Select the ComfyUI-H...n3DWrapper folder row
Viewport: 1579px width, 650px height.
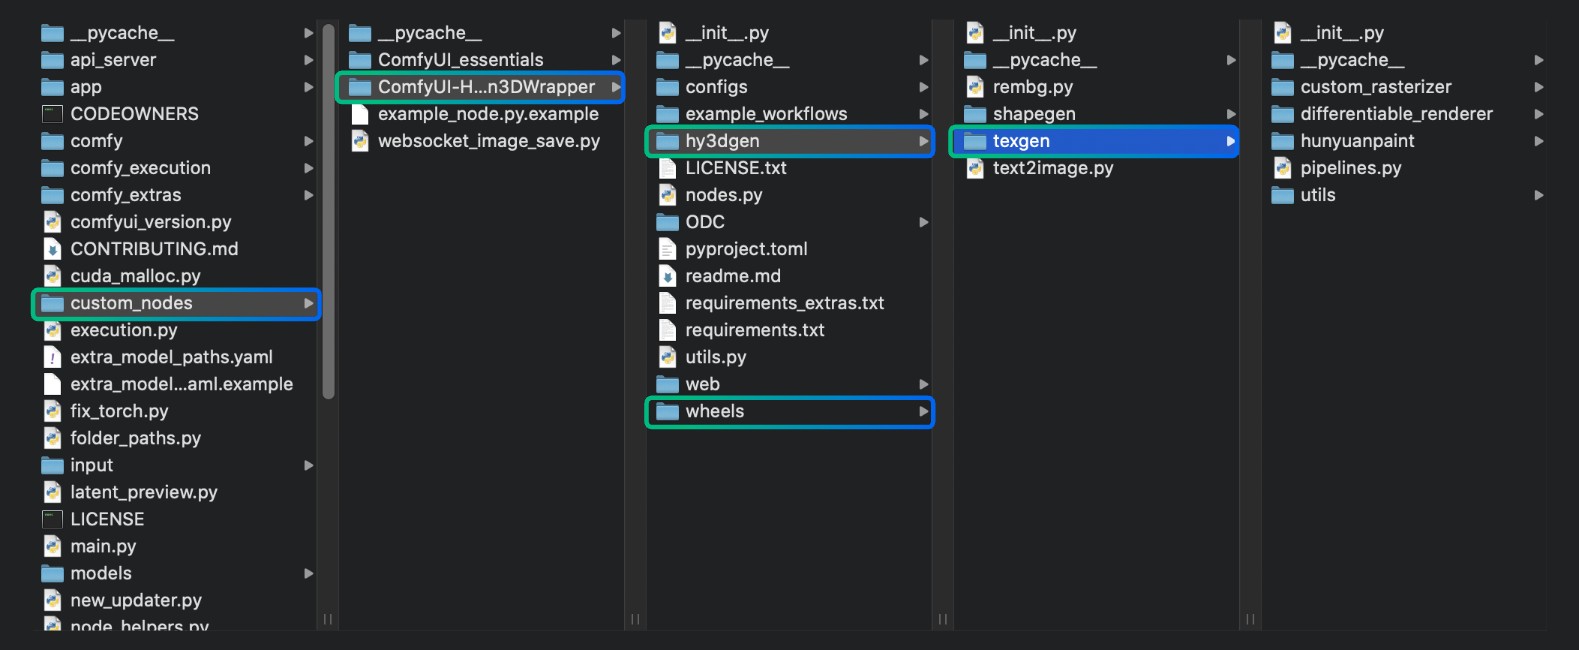point(481,87)
